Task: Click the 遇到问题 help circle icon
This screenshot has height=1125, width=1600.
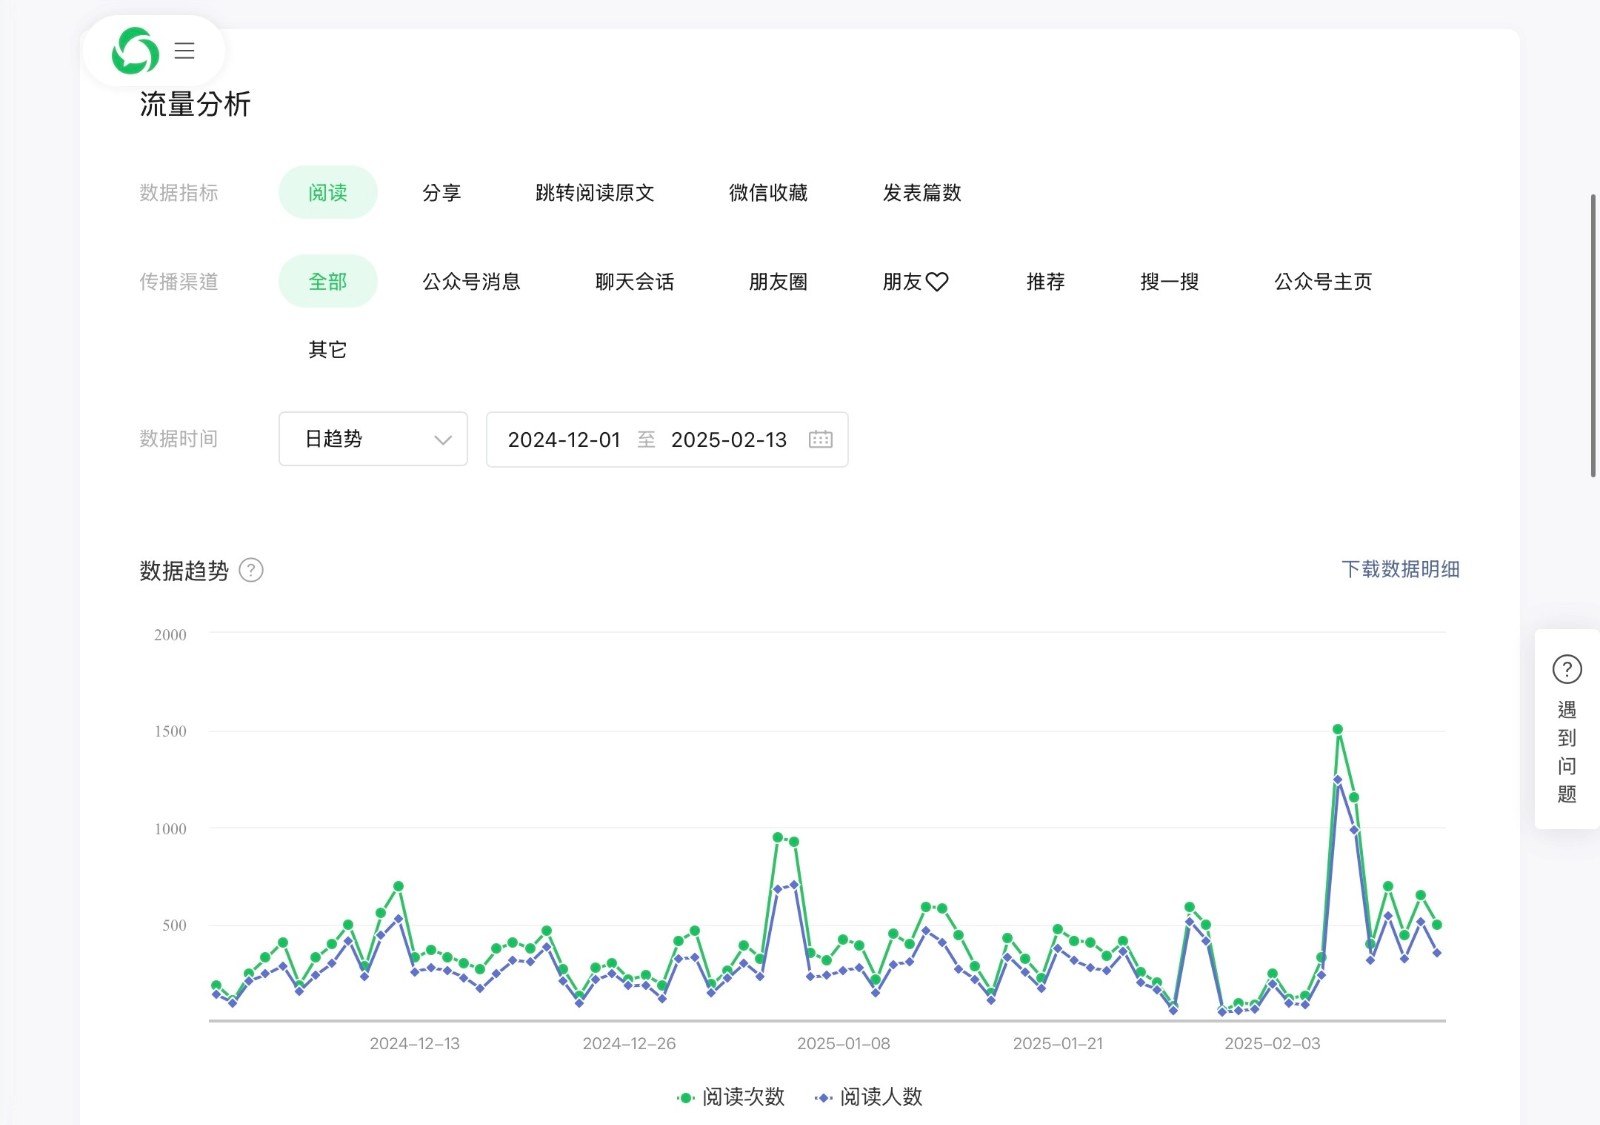Action: 1566,669
